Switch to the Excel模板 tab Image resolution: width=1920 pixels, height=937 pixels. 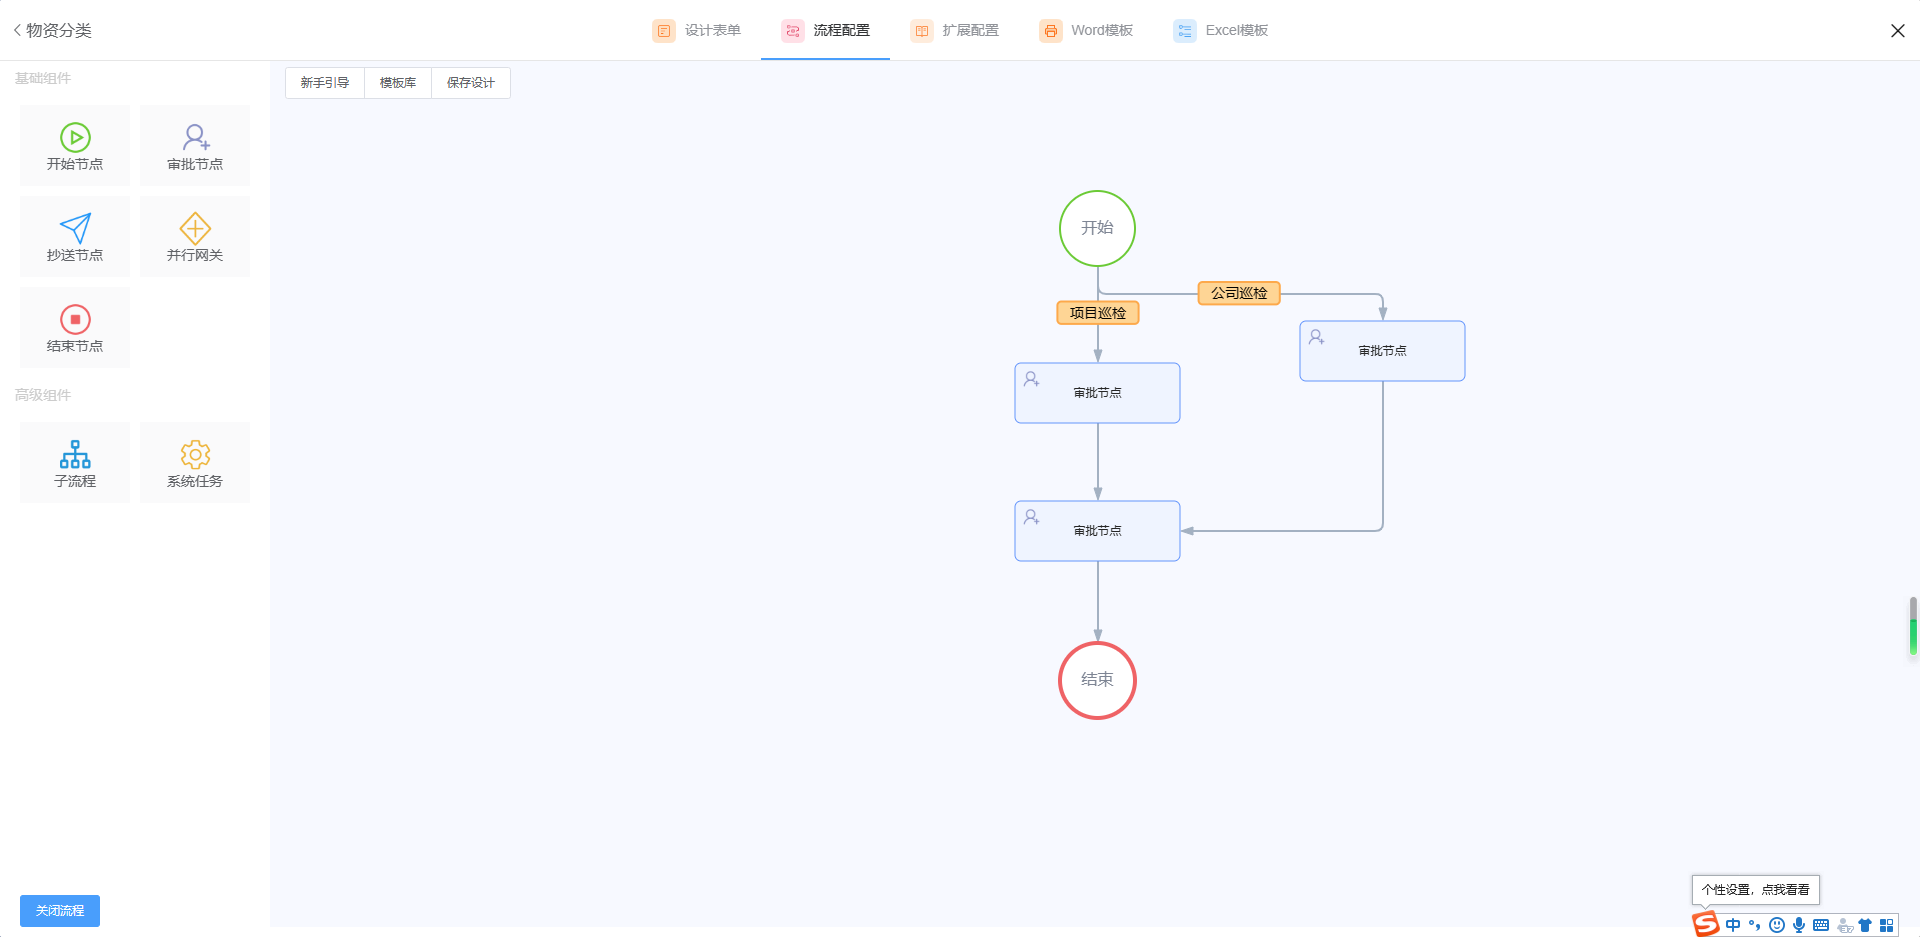(x=1220, y=31)
